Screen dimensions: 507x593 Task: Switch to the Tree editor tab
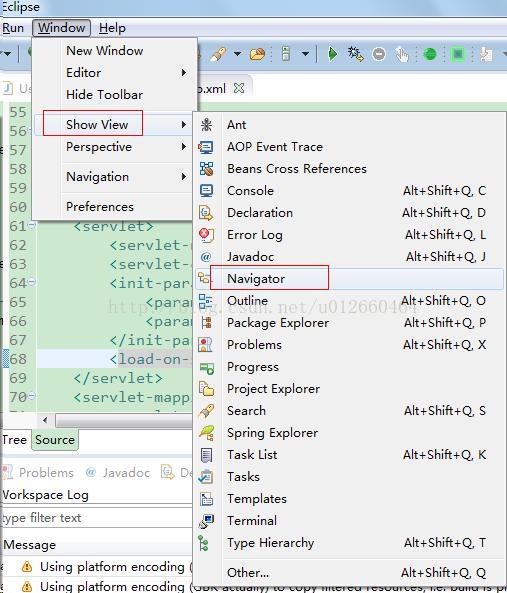click(x=14, y=440)
